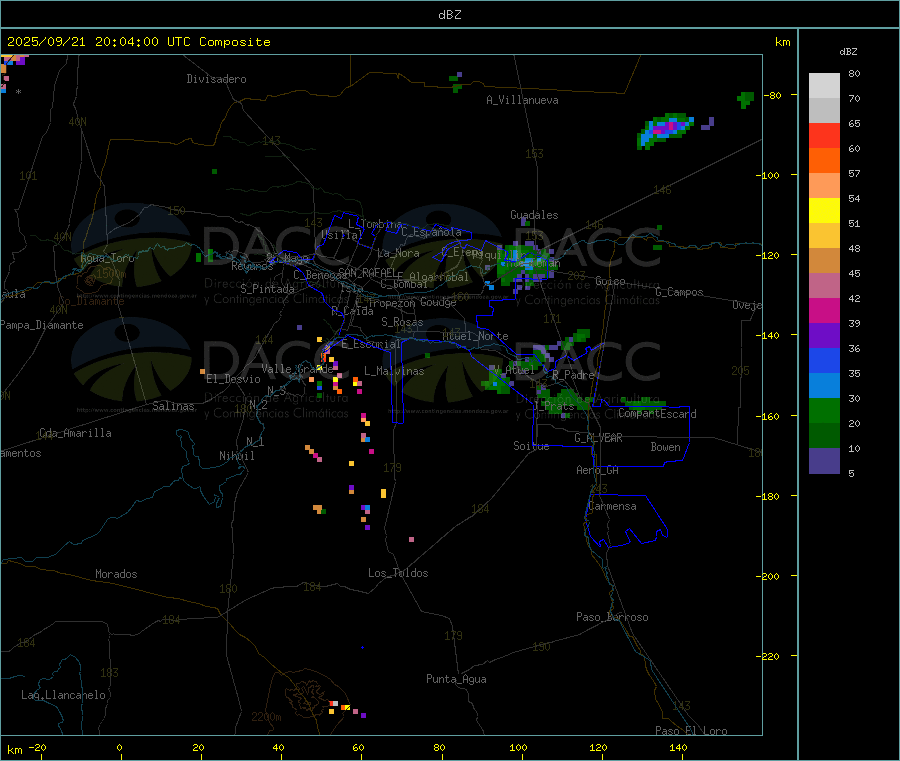This screenshot has width=900, height=761.
Task: Click the 'Nihuil' map label
Action: click(x=236, y=456)
